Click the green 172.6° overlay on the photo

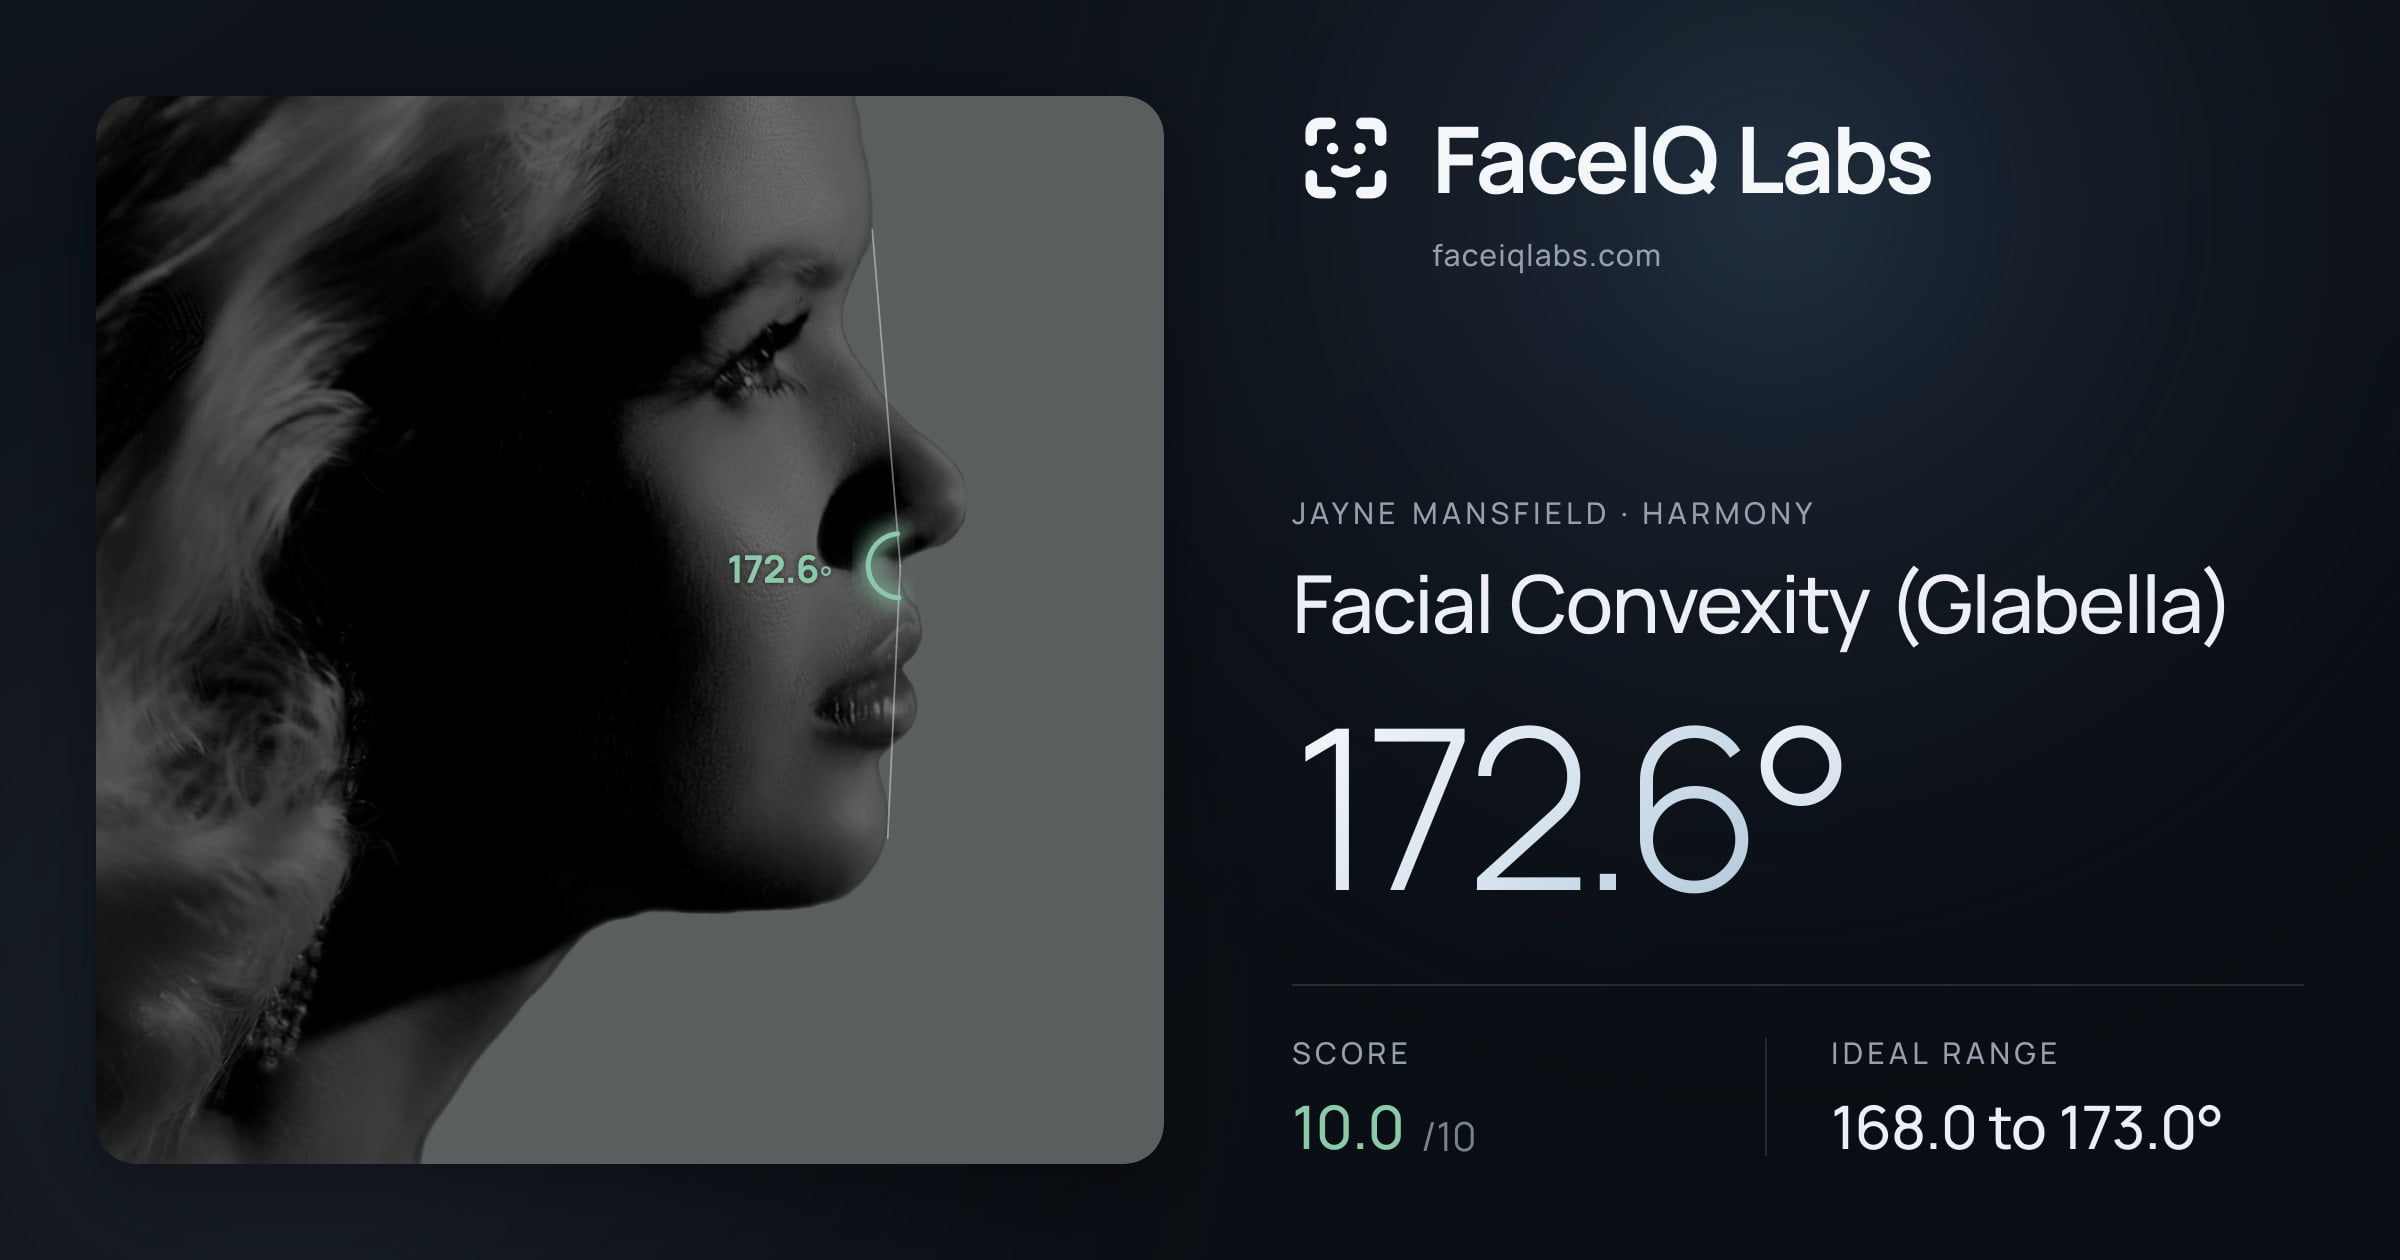[779, 570]
